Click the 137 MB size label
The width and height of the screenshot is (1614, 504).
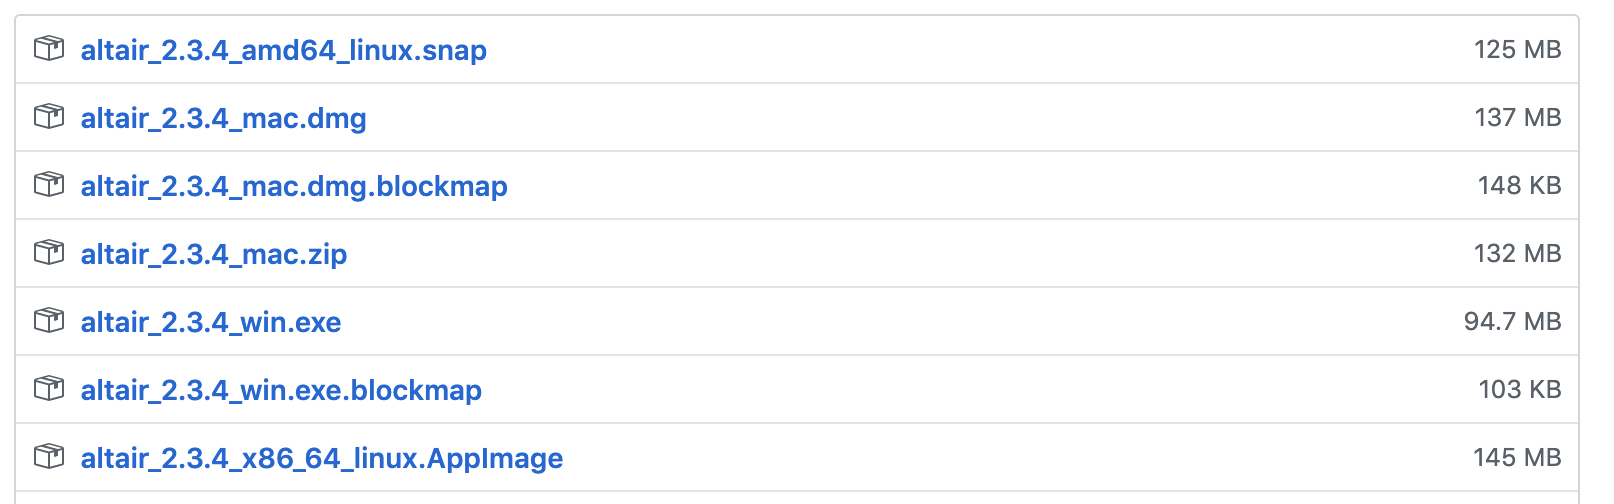point(1517,117)
